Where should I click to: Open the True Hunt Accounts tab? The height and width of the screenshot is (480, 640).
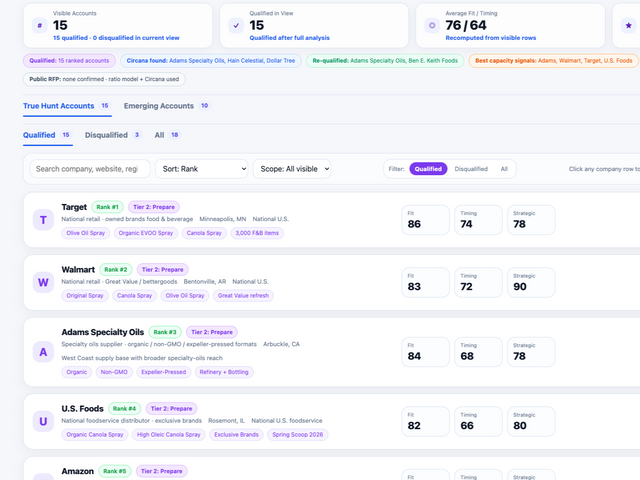pos(67,106)
